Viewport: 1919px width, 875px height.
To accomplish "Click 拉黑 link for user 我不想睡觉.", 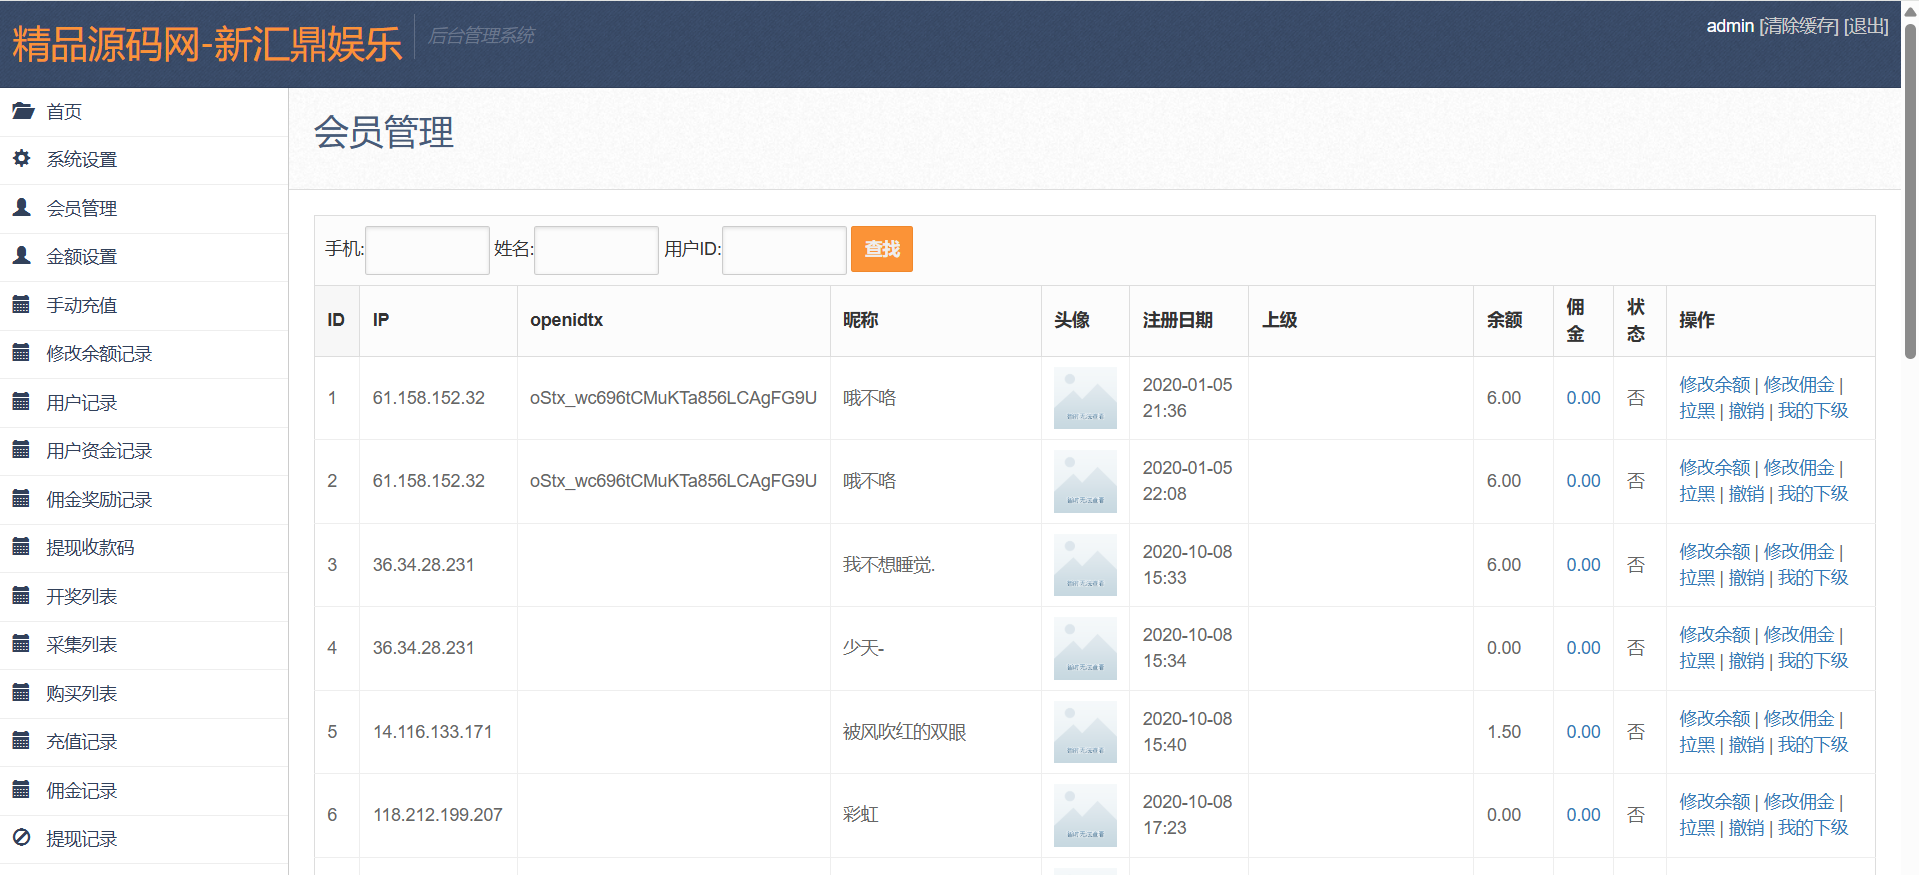I will point(1696,578).
